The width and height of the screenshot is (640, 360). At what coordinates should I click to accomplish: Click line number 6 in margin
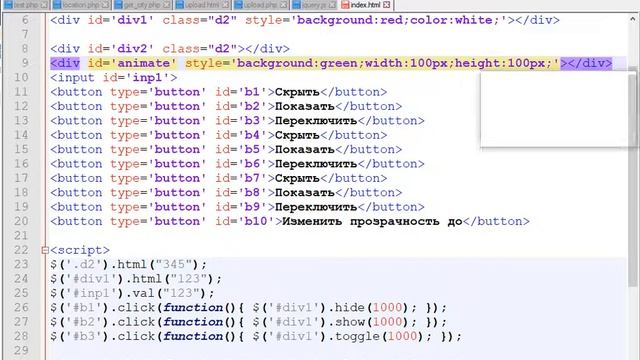point(25,20)
